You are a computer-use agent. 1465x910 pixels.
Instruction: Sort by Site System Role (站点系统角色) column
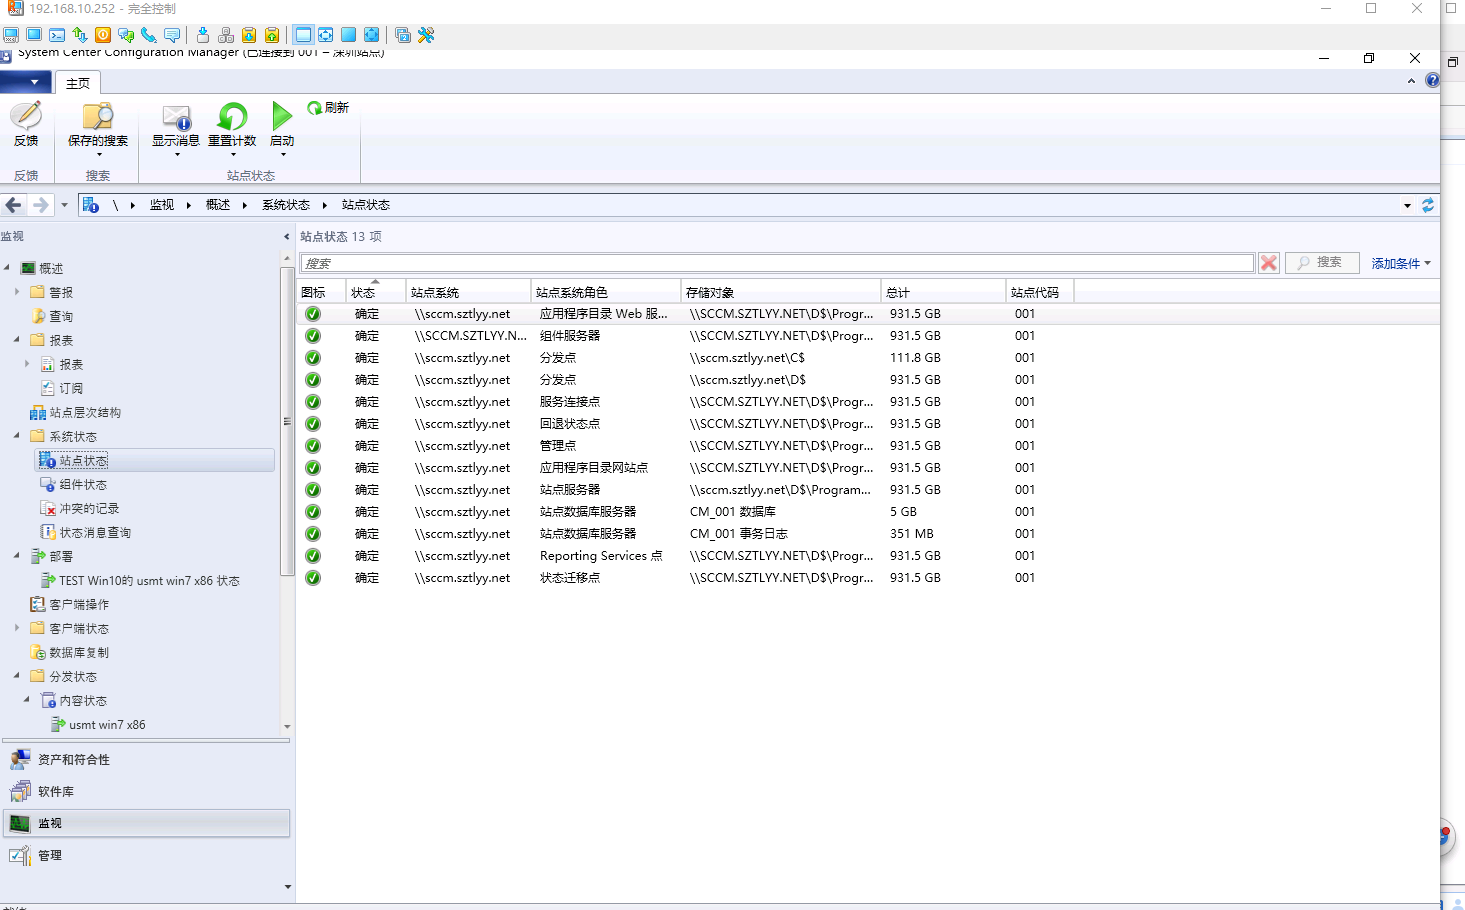point(606,292)
